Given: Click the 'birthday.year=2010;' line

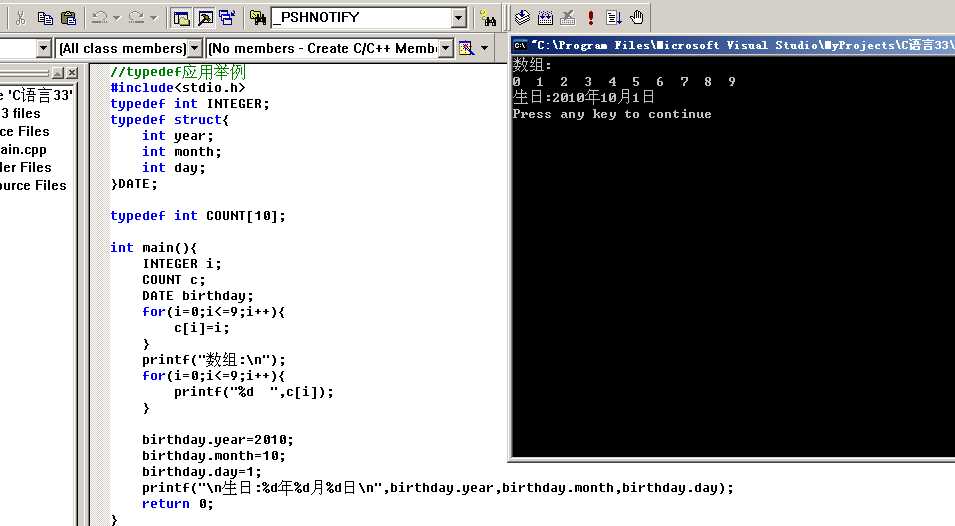Looking at the screenshot, I should pos(217,440).
